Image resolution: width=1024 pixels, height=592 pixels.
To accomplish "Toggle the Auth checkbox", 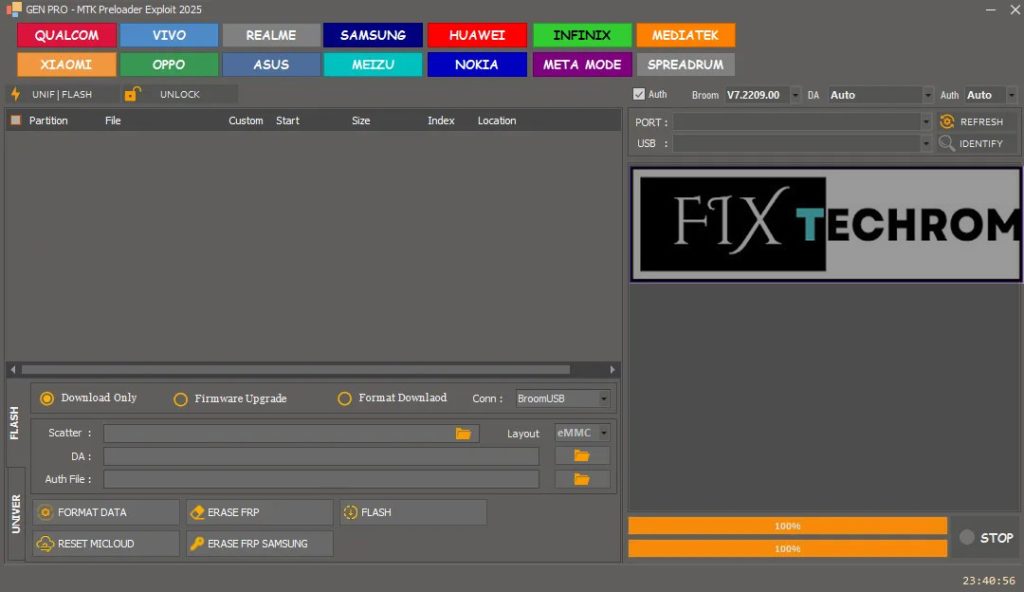I will [639, 94].
